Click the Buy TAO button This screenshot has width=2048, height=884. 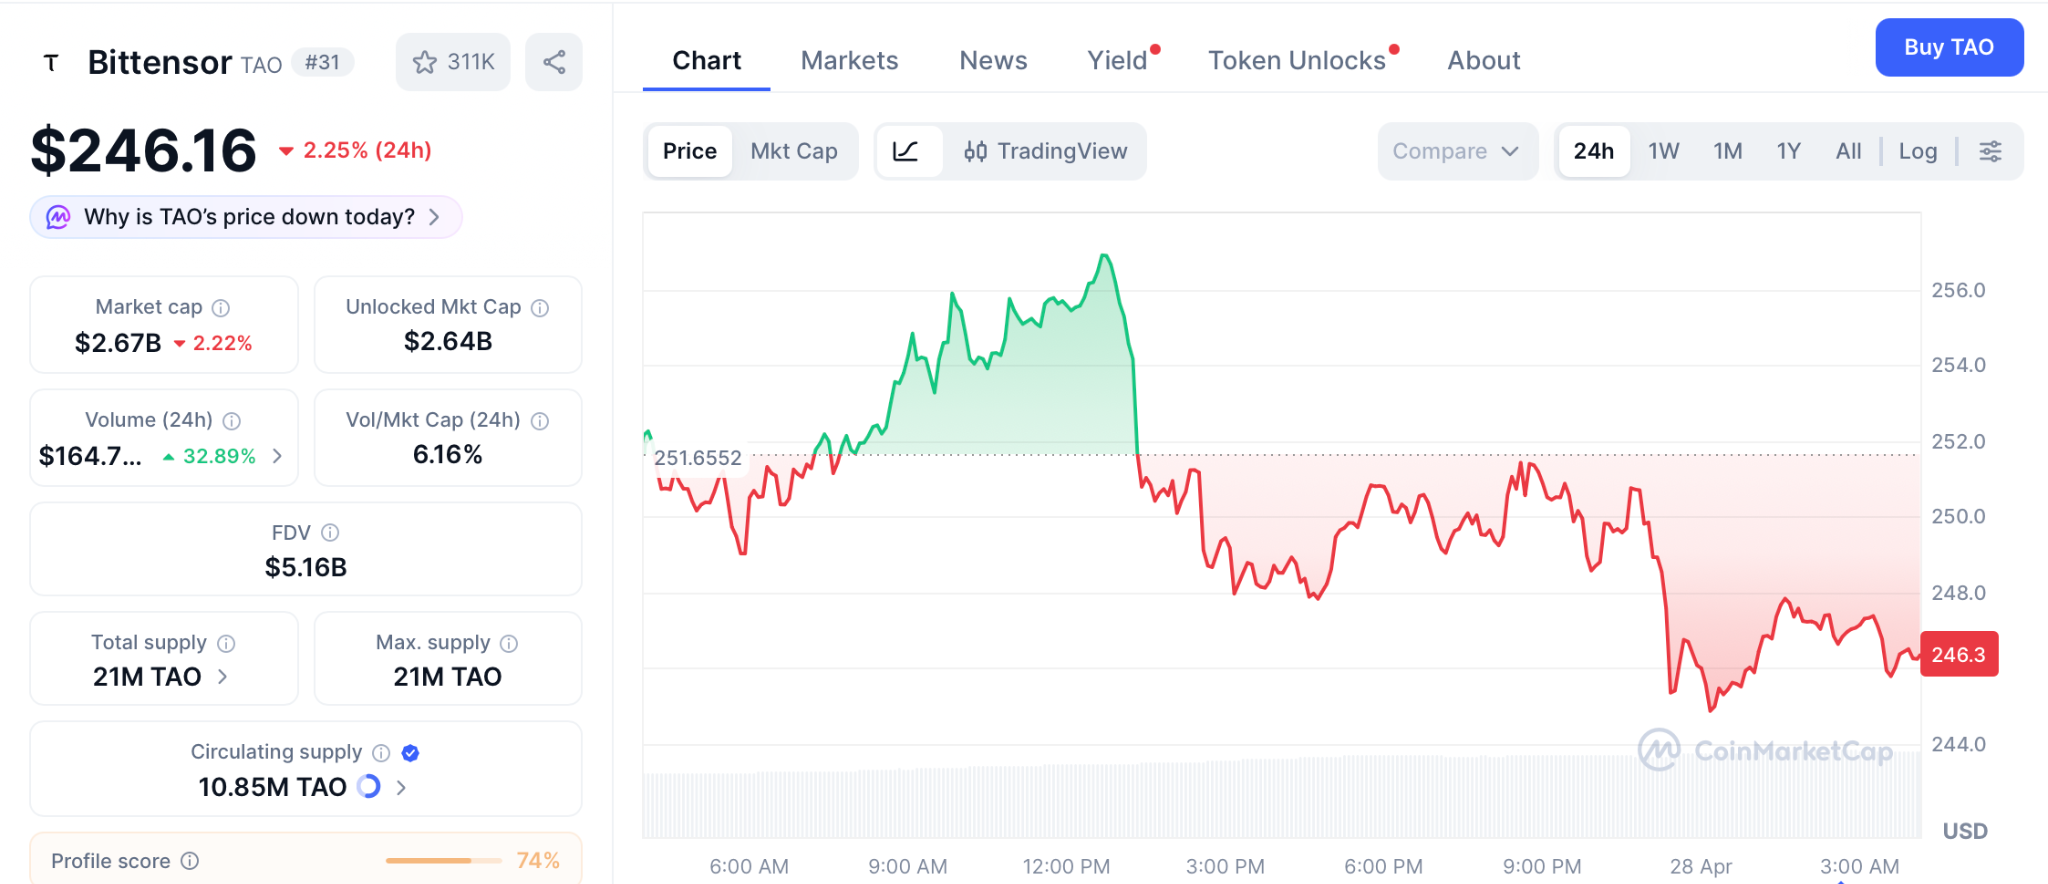(x=1948, y=47)
